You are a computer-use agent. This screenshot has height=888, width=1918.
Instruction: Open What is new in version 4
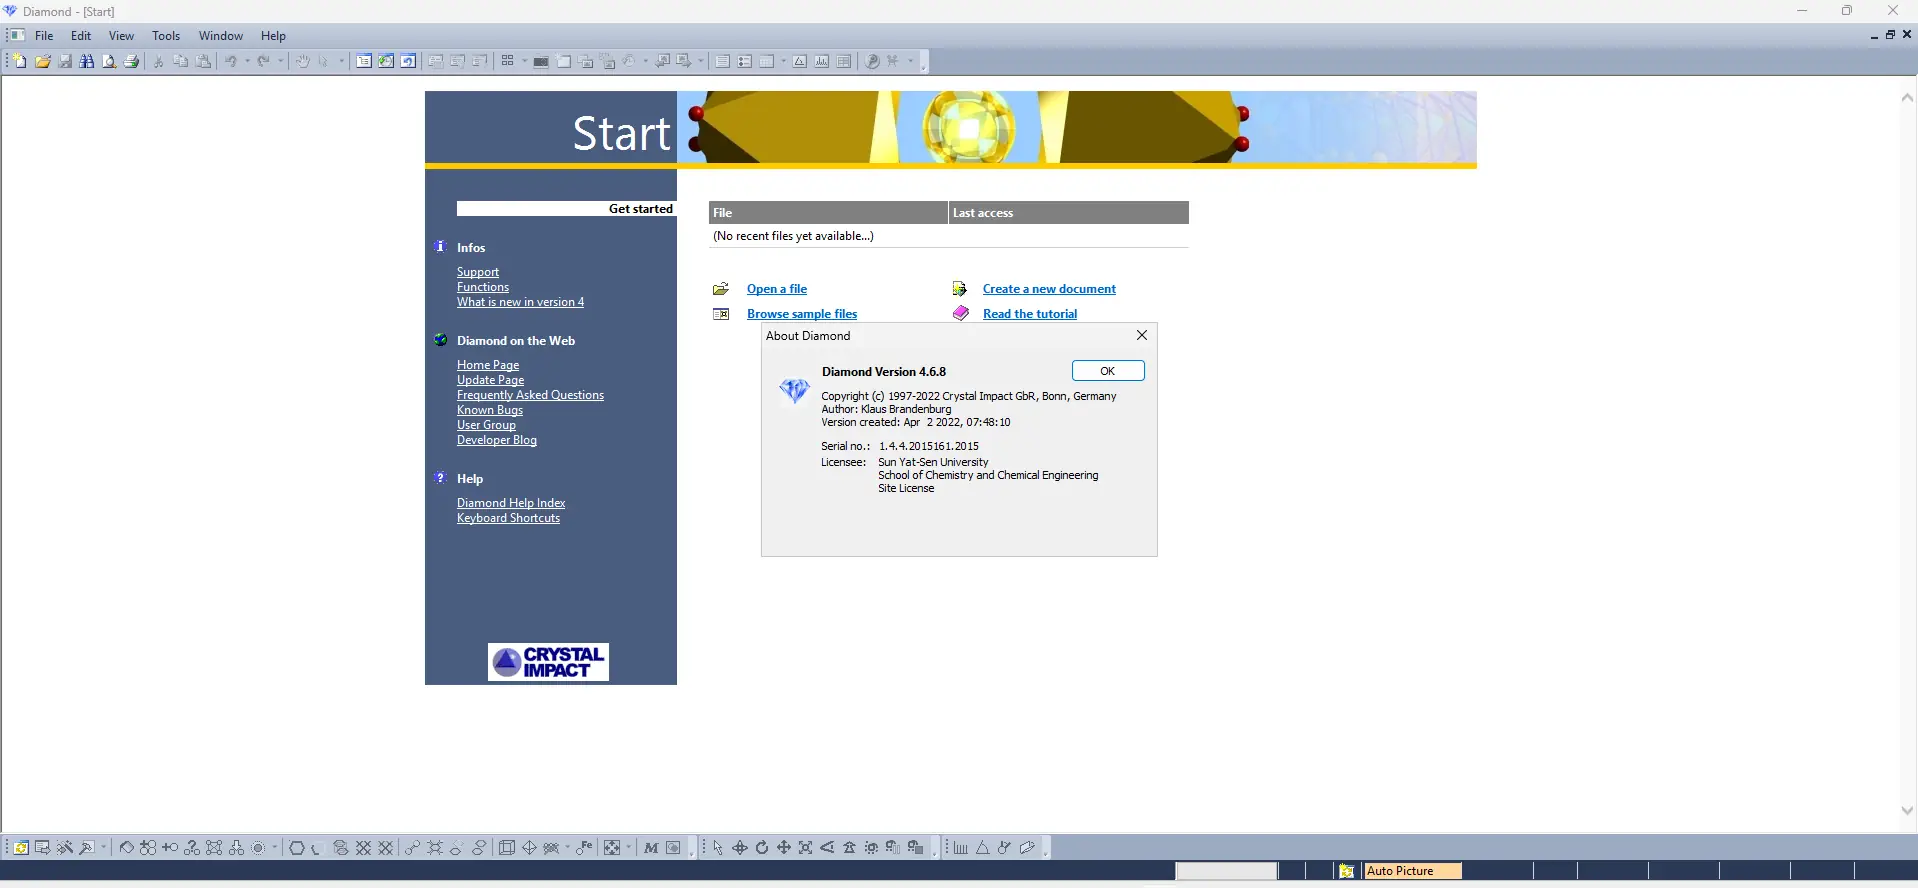pyautogui.click(x=521, y=302)
